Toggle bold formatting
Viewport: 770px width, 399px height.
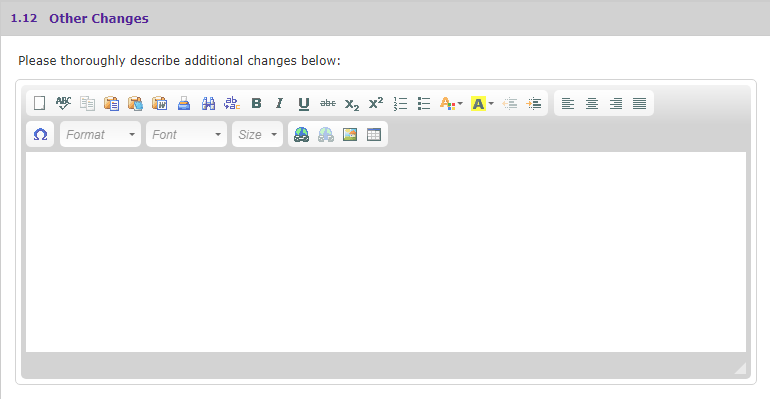[256, 104]
